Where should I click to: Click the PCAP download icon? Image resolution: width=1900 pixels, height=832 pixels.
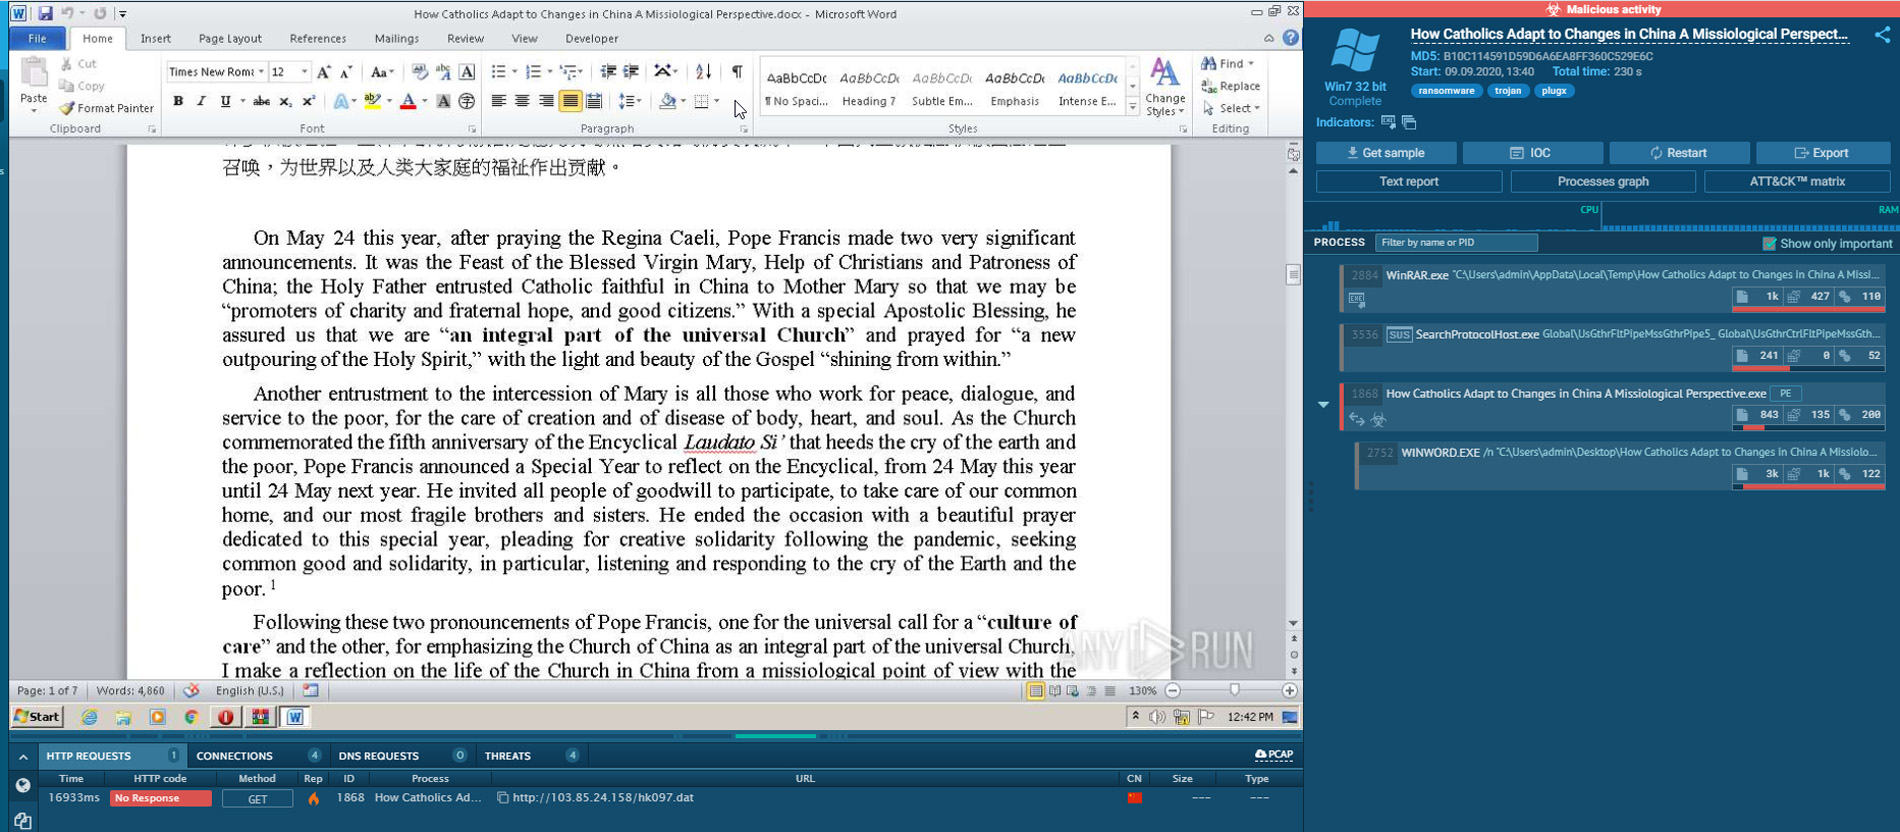tap(1274, 755)
